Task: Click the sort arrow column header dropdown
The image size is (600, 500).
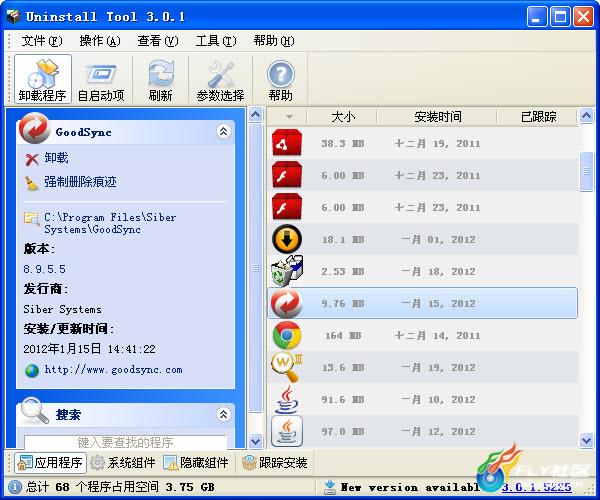Action: pos(289,117)
